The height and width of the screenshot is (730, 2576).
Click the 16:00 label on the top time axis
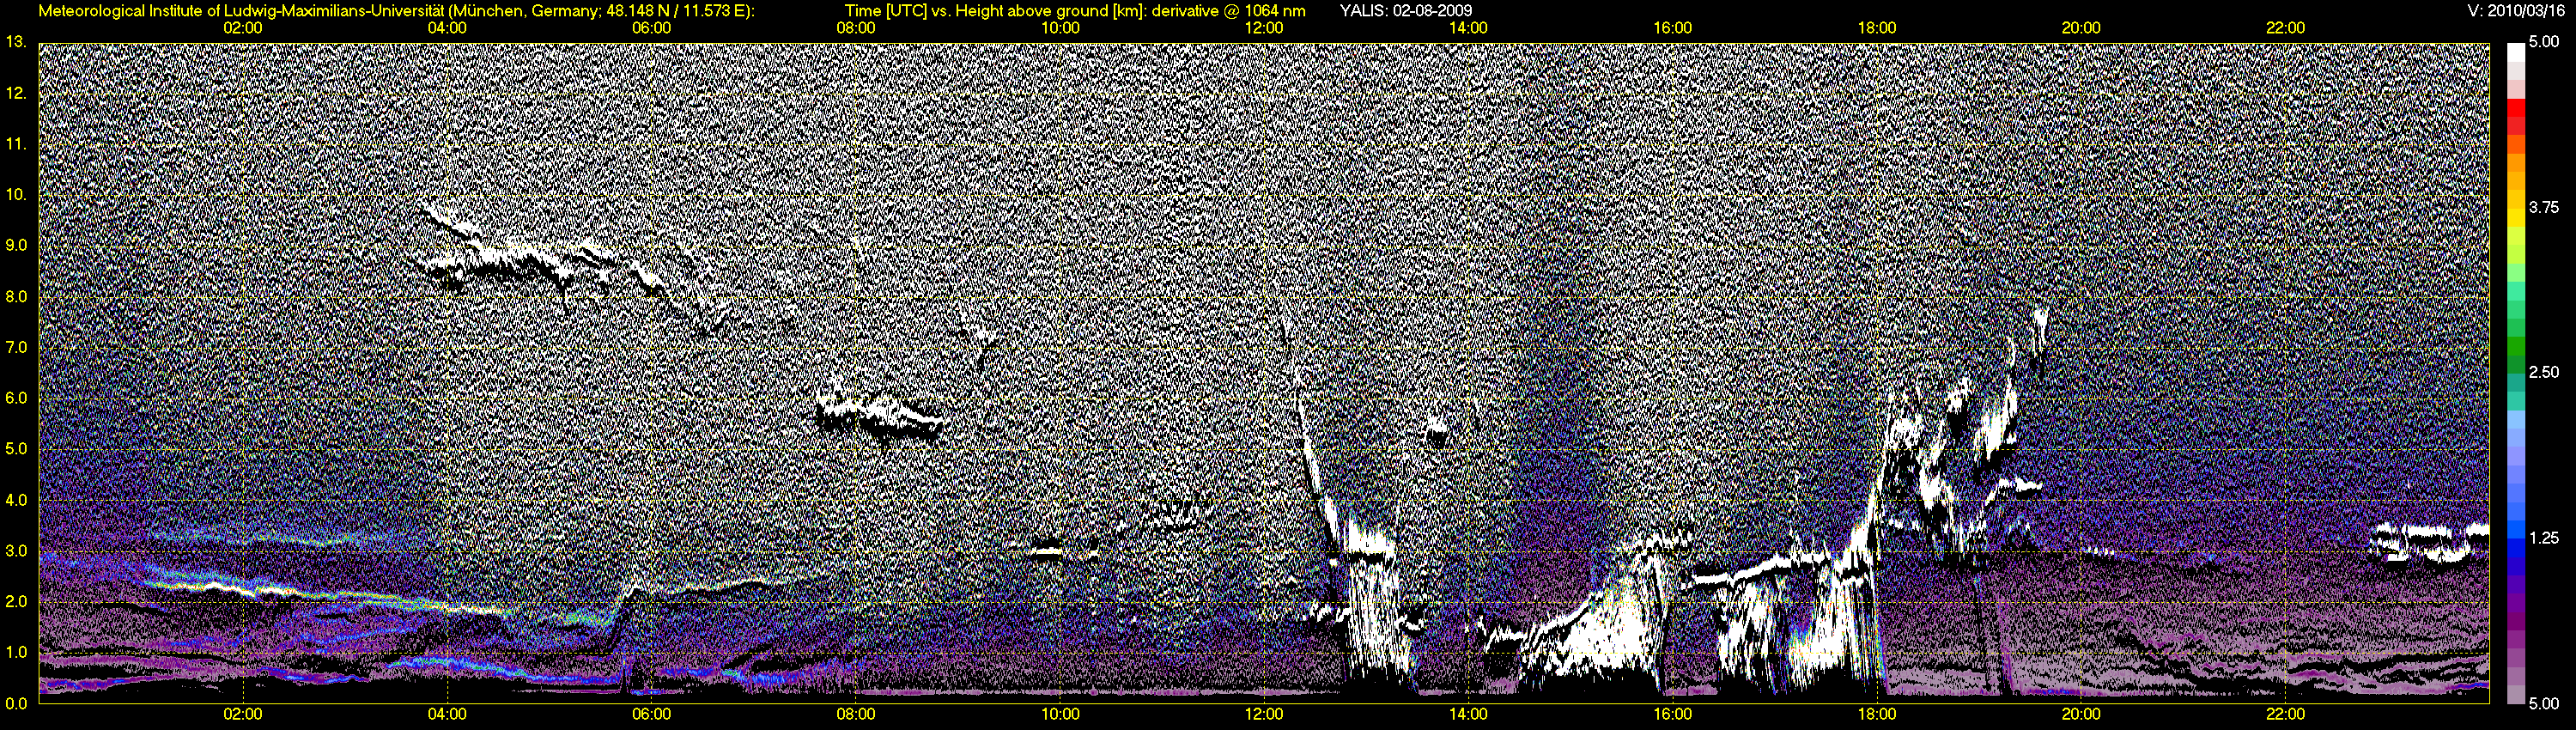[1673, 28]
